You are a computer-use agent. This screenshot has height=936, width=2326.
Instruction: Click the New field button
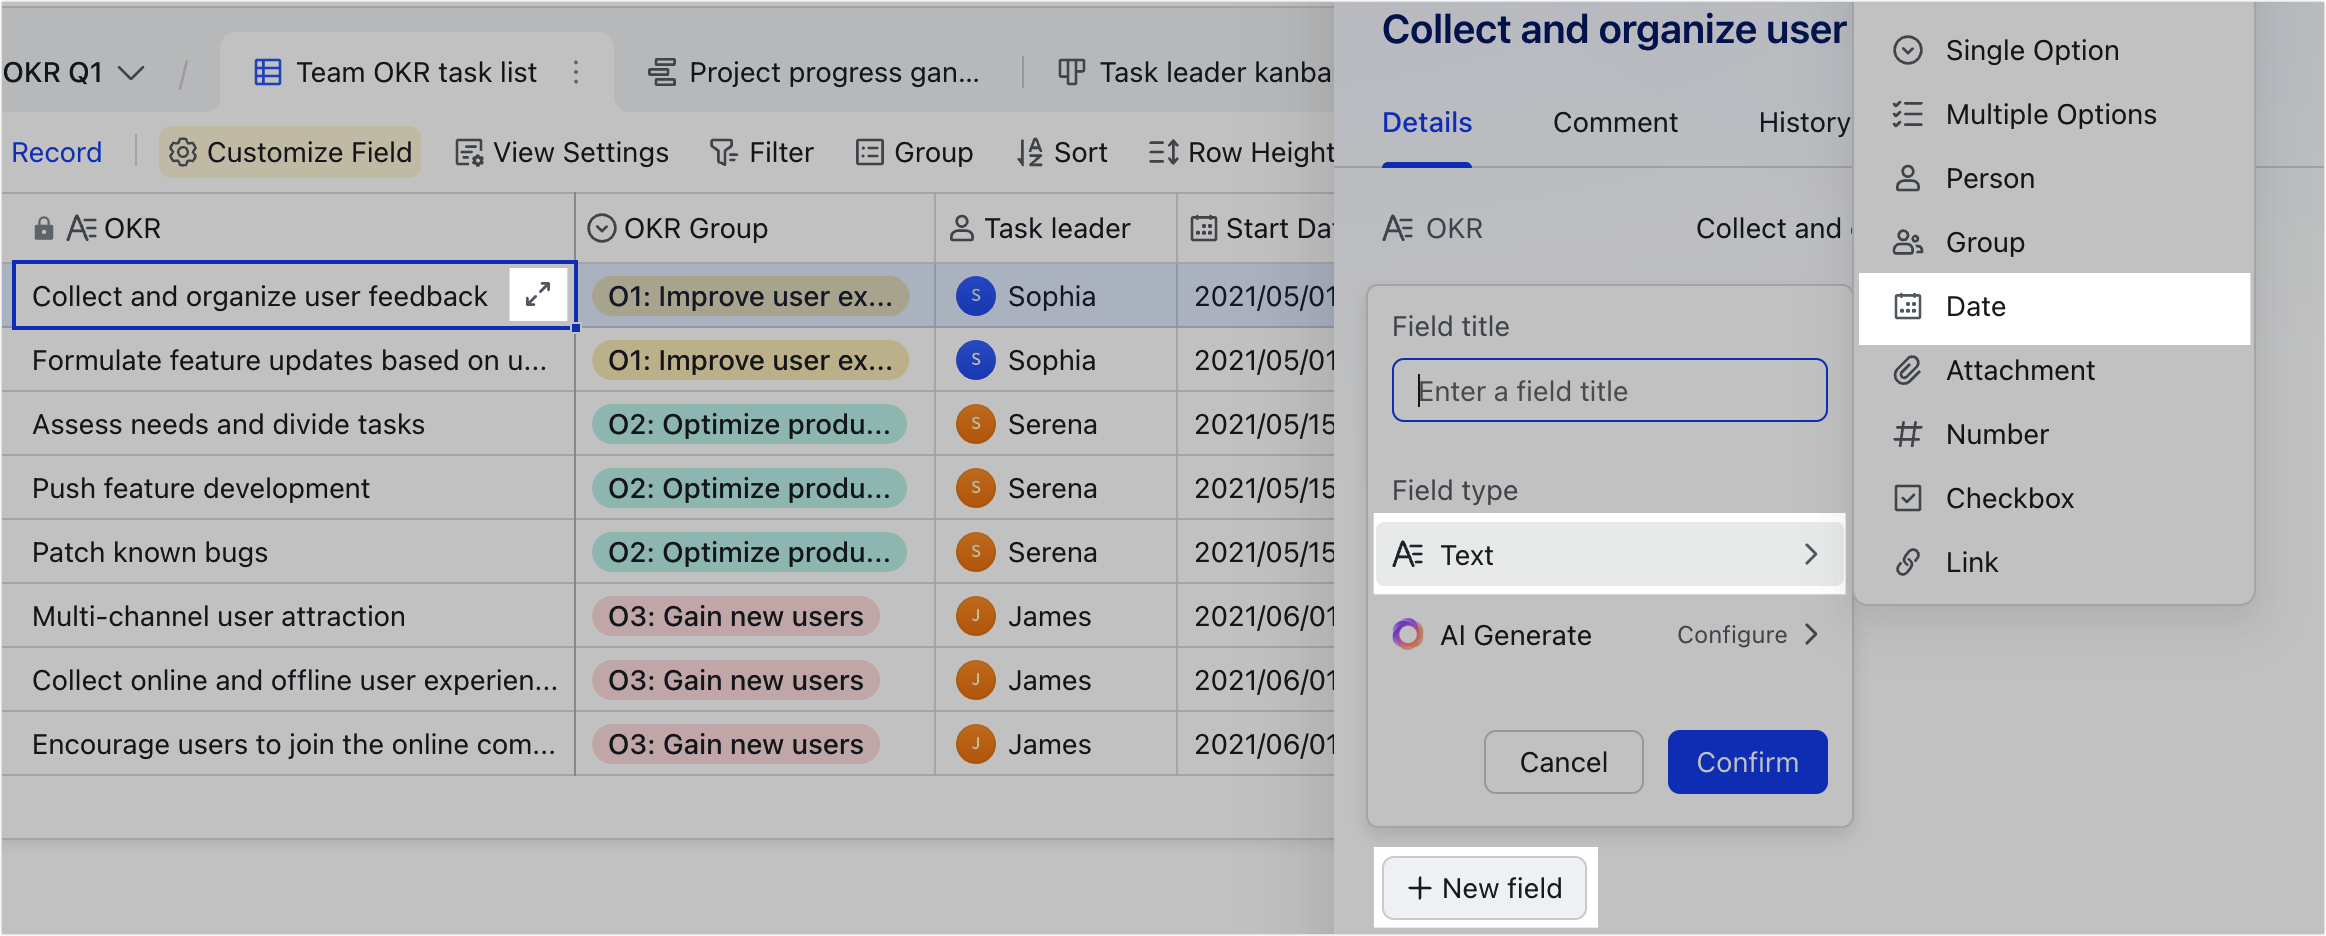pos(1484,887)
